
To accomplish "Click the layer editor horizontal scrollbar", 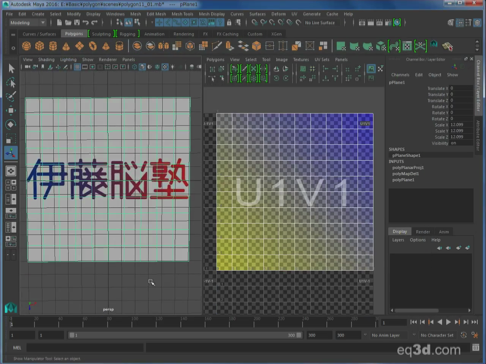I will coord(416,310).
